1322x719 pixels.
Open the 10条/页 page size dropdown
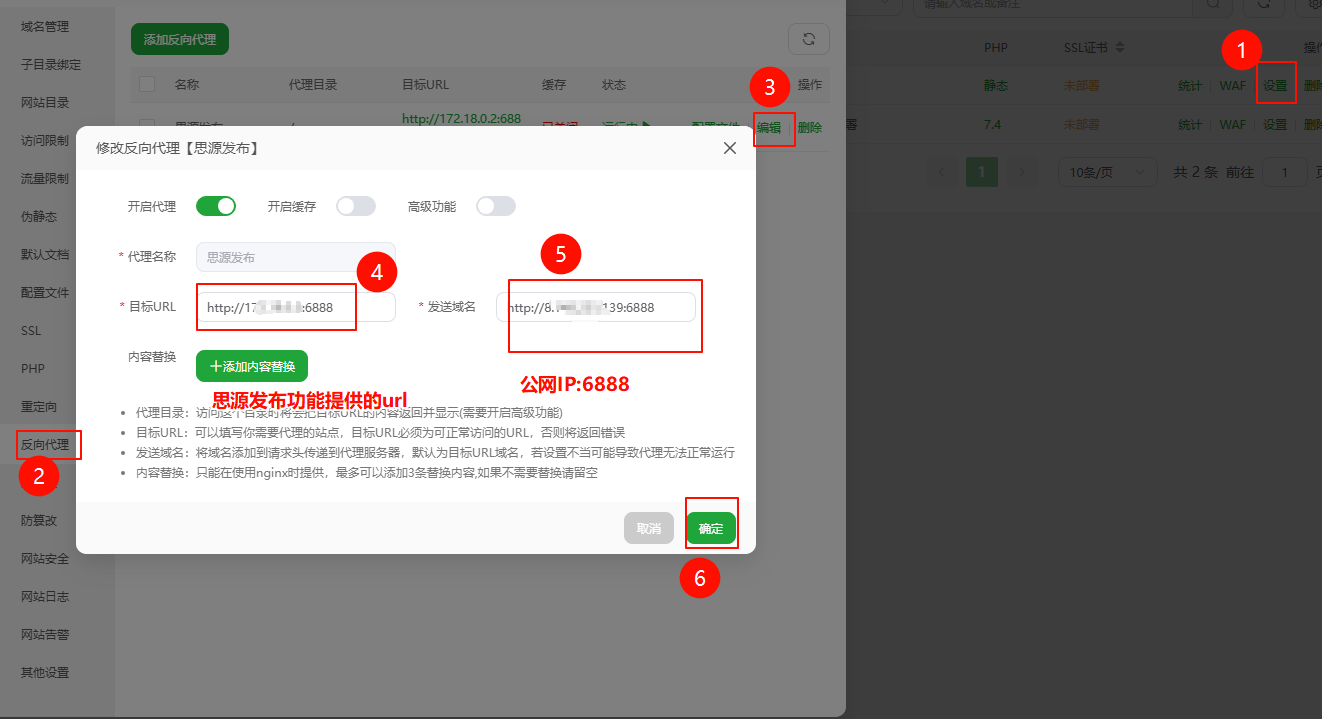point(1107,172)
